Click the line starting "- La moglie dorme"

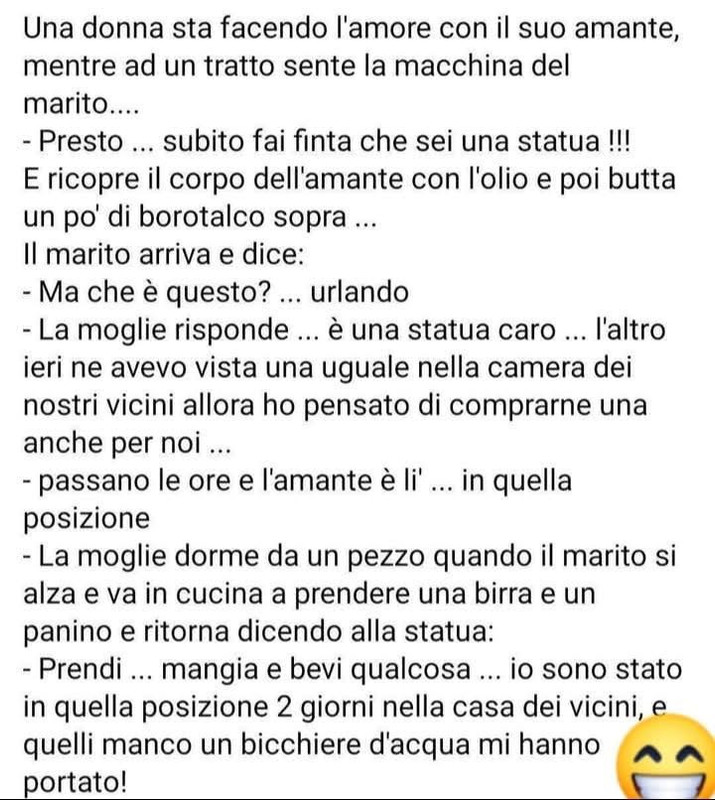point(350,556)
